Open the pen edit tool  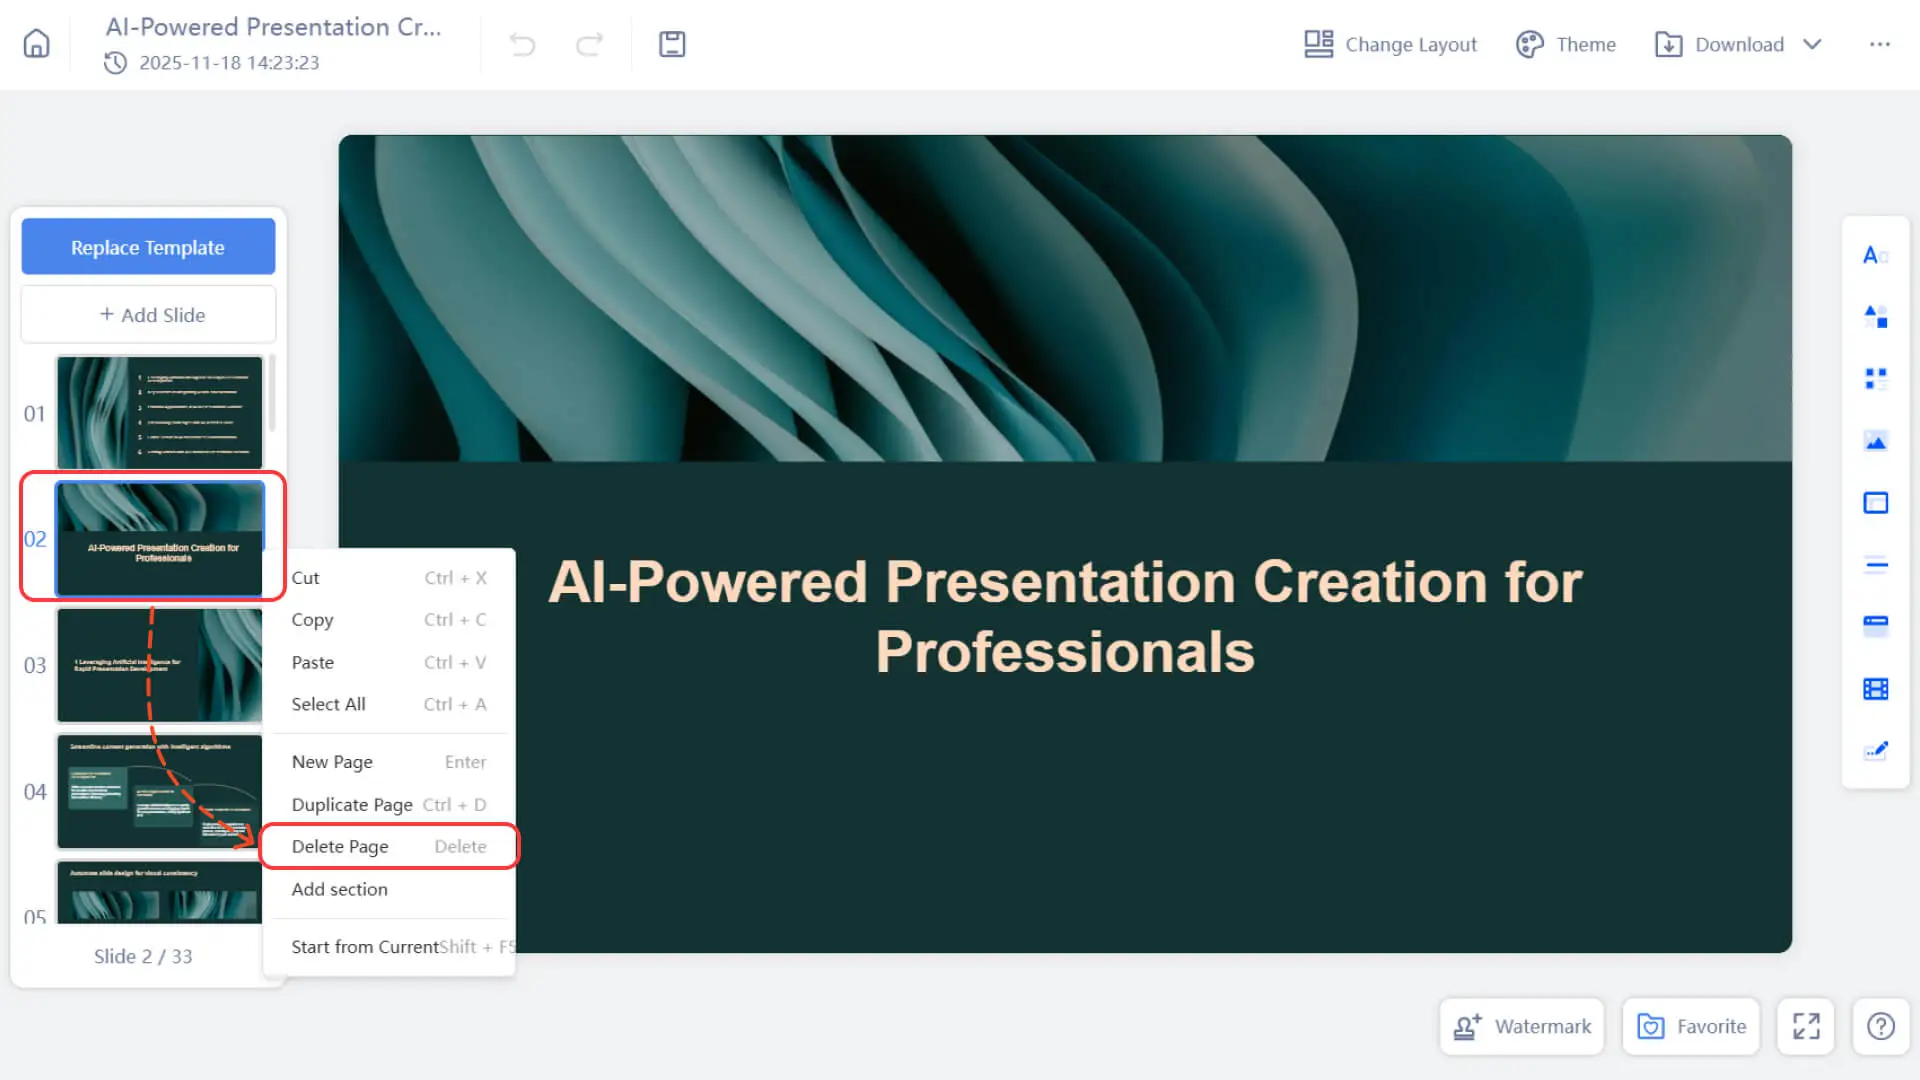pos(1875,750)
